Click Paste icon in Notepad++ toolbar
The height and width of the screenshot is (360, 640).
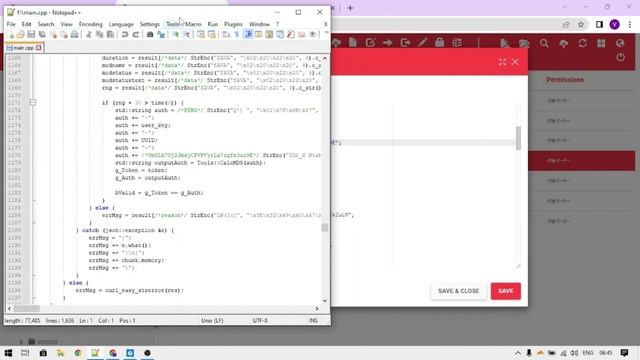click(110, 35)
